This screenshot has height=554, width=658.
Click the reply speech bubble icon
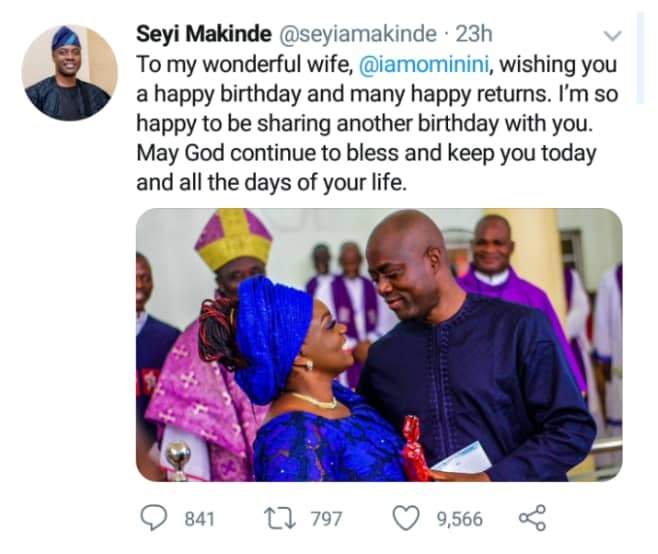[x=153, y=518]
